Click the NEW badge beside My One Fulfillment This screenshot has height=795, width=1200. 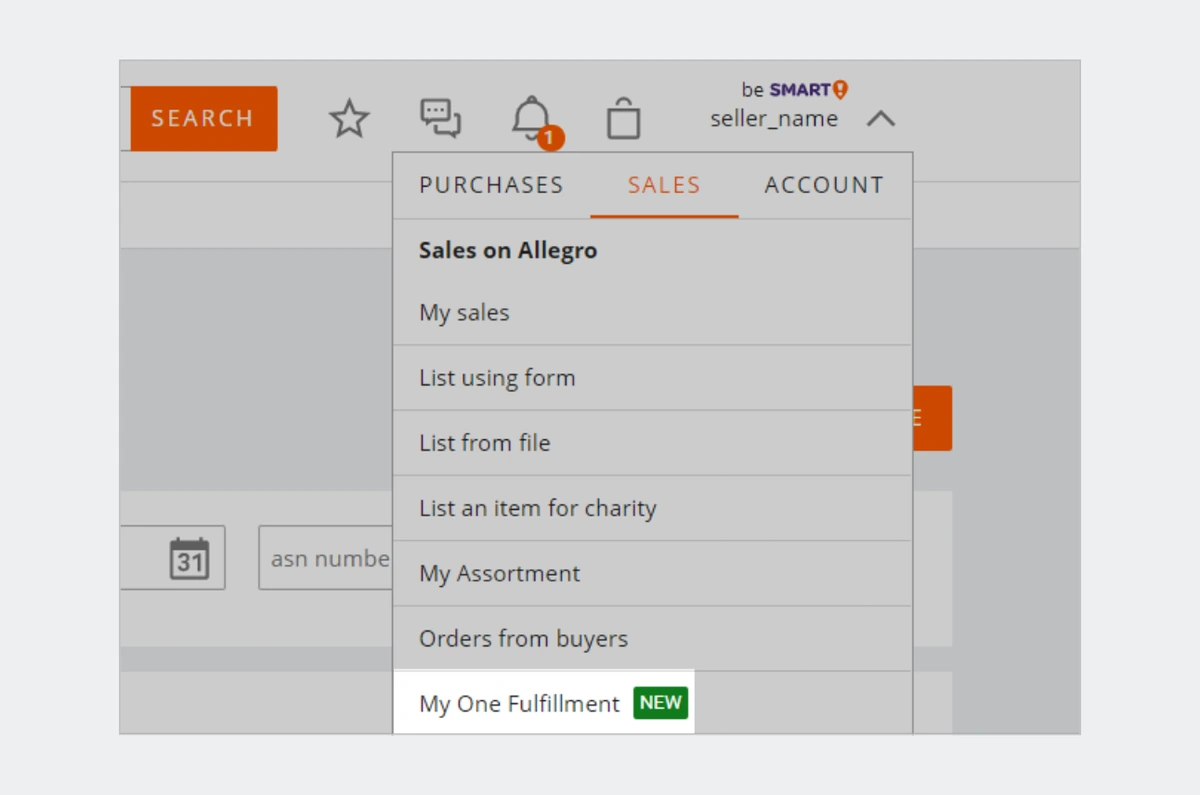tap(660, 703)
